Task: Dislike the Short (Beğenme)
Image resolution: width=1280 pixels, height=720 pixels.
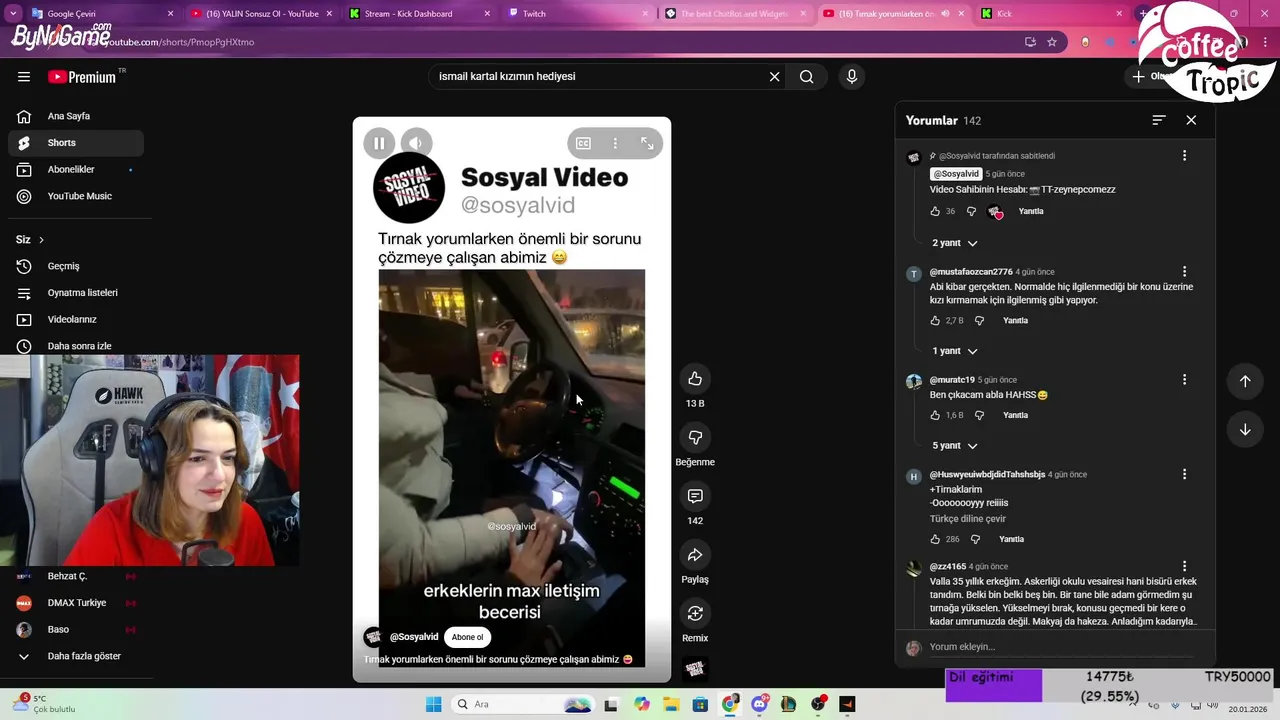Action: pyautogui.click(x=695, y=437)
